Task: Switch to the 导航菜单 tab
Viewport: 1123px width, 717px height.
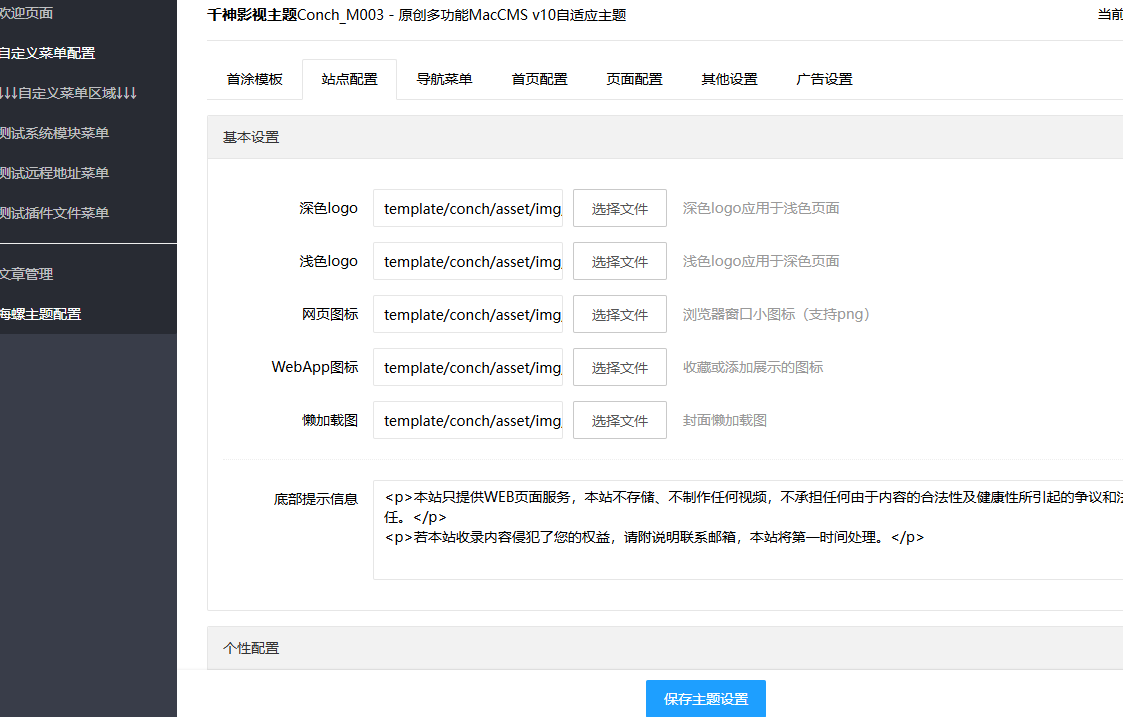Action: 444,80
